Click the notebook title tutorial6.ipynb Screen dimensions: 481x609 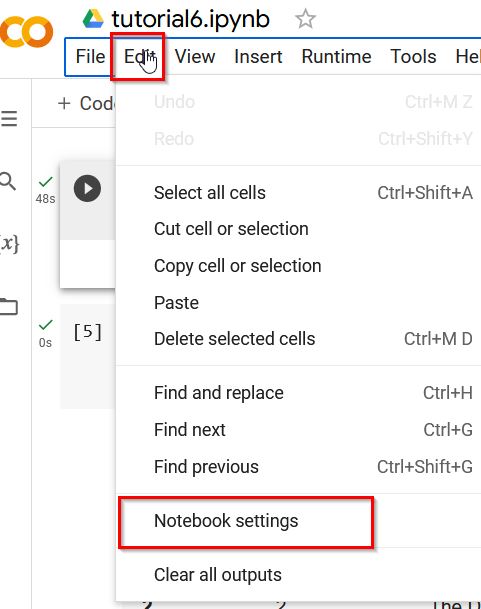[191, 19]
